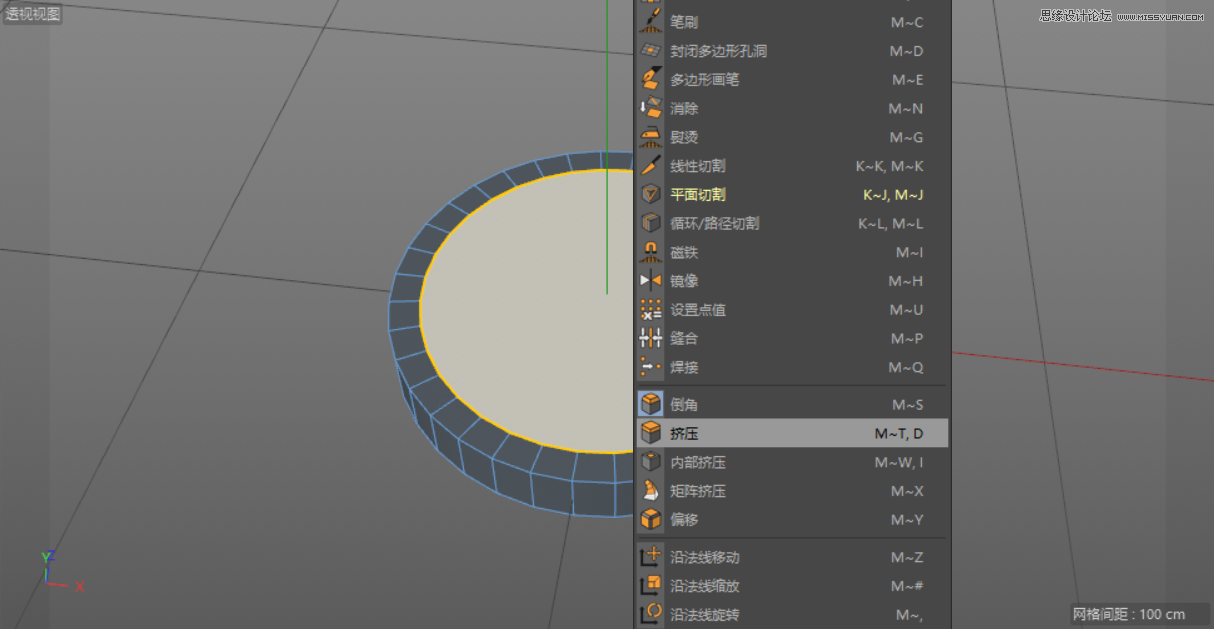The image size is (1214, 629).
Task: Select the 笔刷 (Brush) tool icon
Action: point(651,22)
